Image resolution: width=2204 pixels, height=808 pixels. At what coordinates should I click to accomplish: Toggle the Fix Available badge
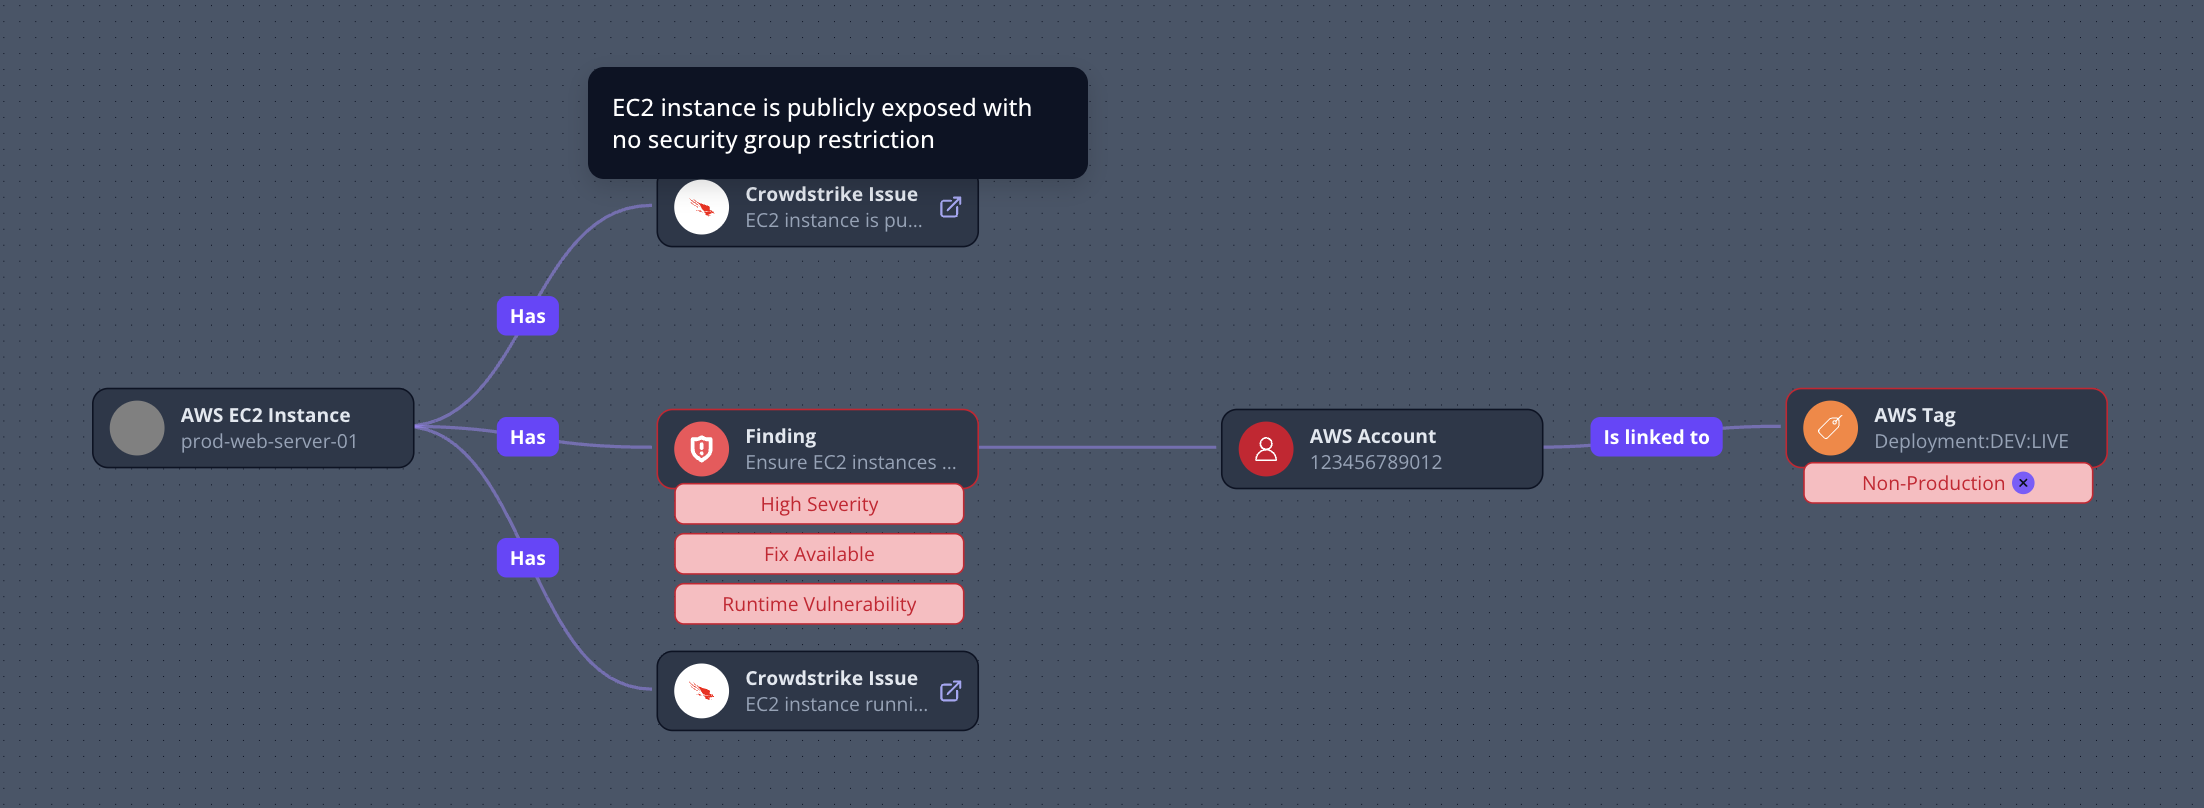(818, 553)
